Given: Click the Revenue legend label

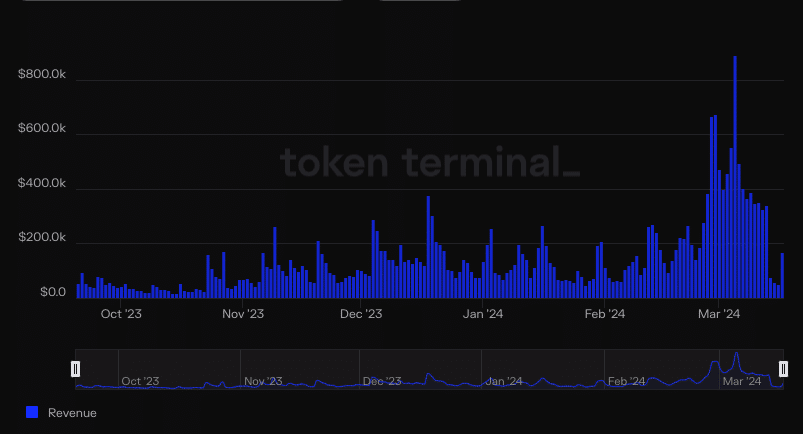Looking at the screenshot, I should (72, 412).
